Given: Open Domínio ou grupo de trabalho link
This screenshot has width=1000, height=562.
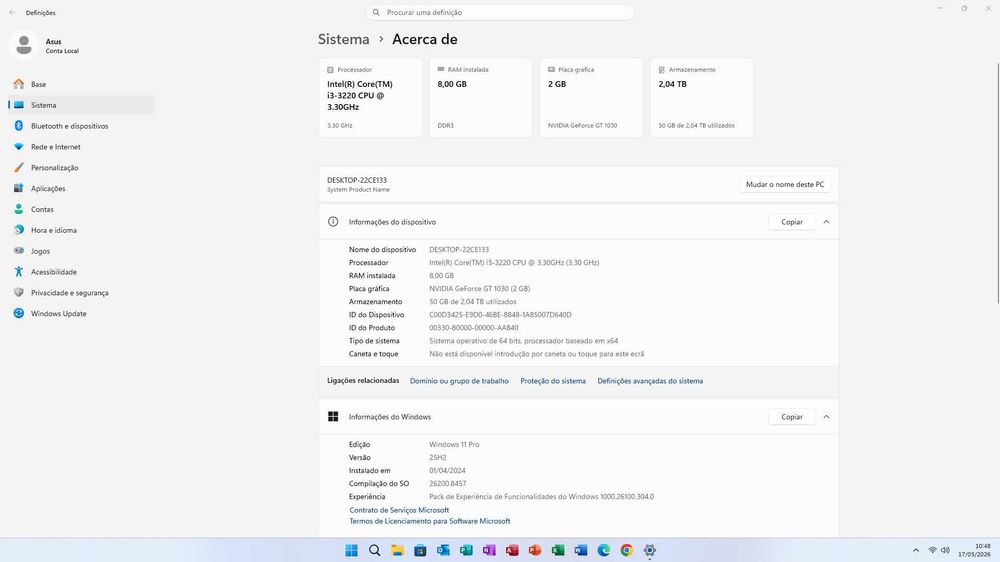Looking at the screenshot, I should point(459,381).
